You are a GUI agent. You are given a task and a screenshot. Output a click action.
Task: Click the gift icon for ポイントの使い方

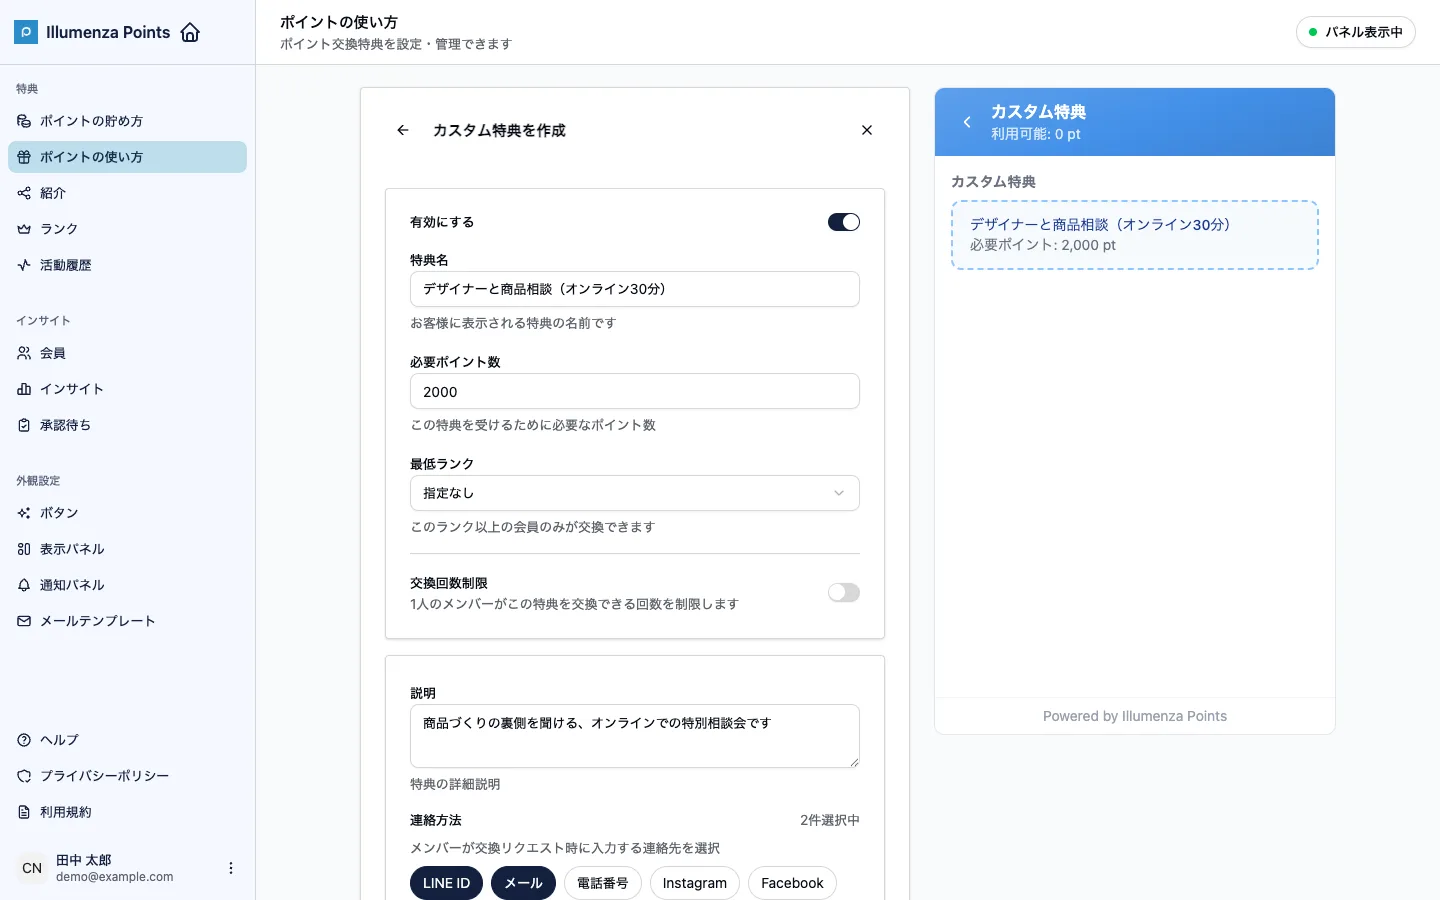click(x=24, y=157)
